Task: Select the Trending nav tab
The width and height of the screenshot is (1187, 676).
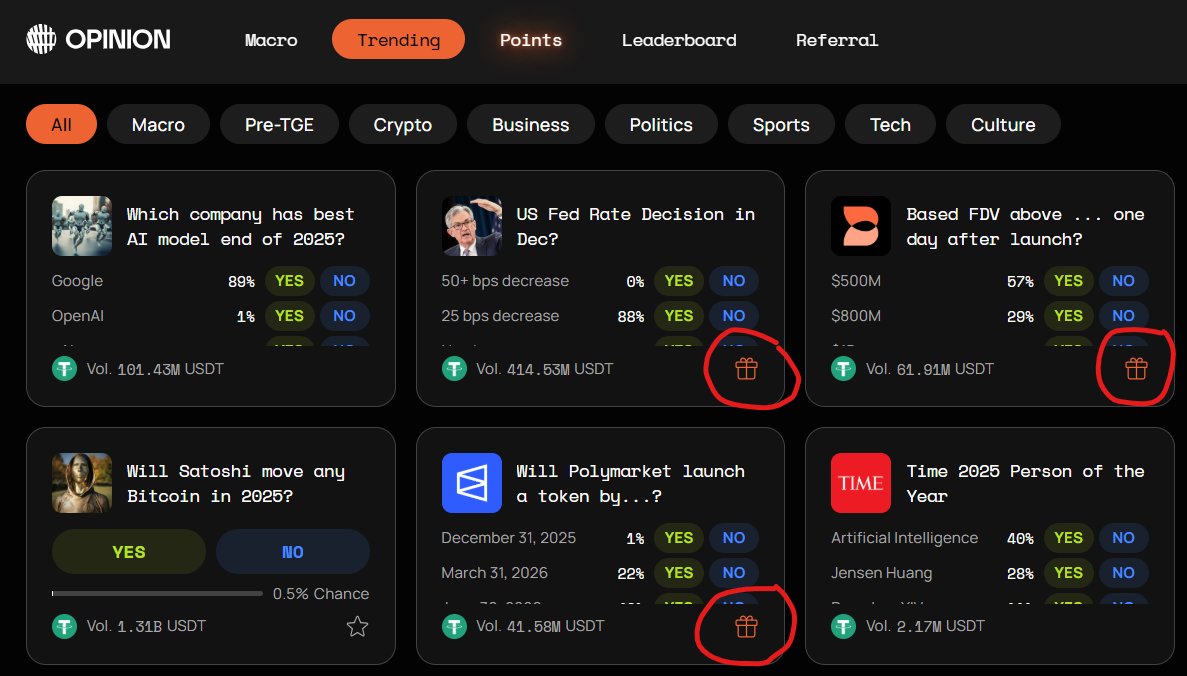Action: click(x=398, y=39)
